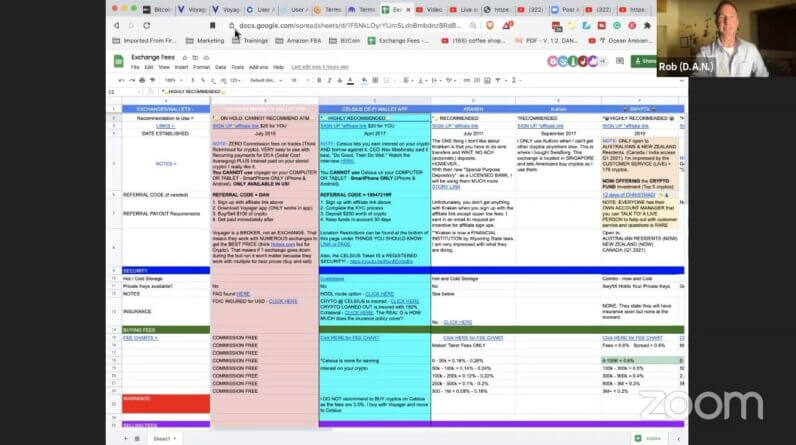This screenshot has width=796, height=445.
Task: Open the Brave shield icon
Action: 490,25
